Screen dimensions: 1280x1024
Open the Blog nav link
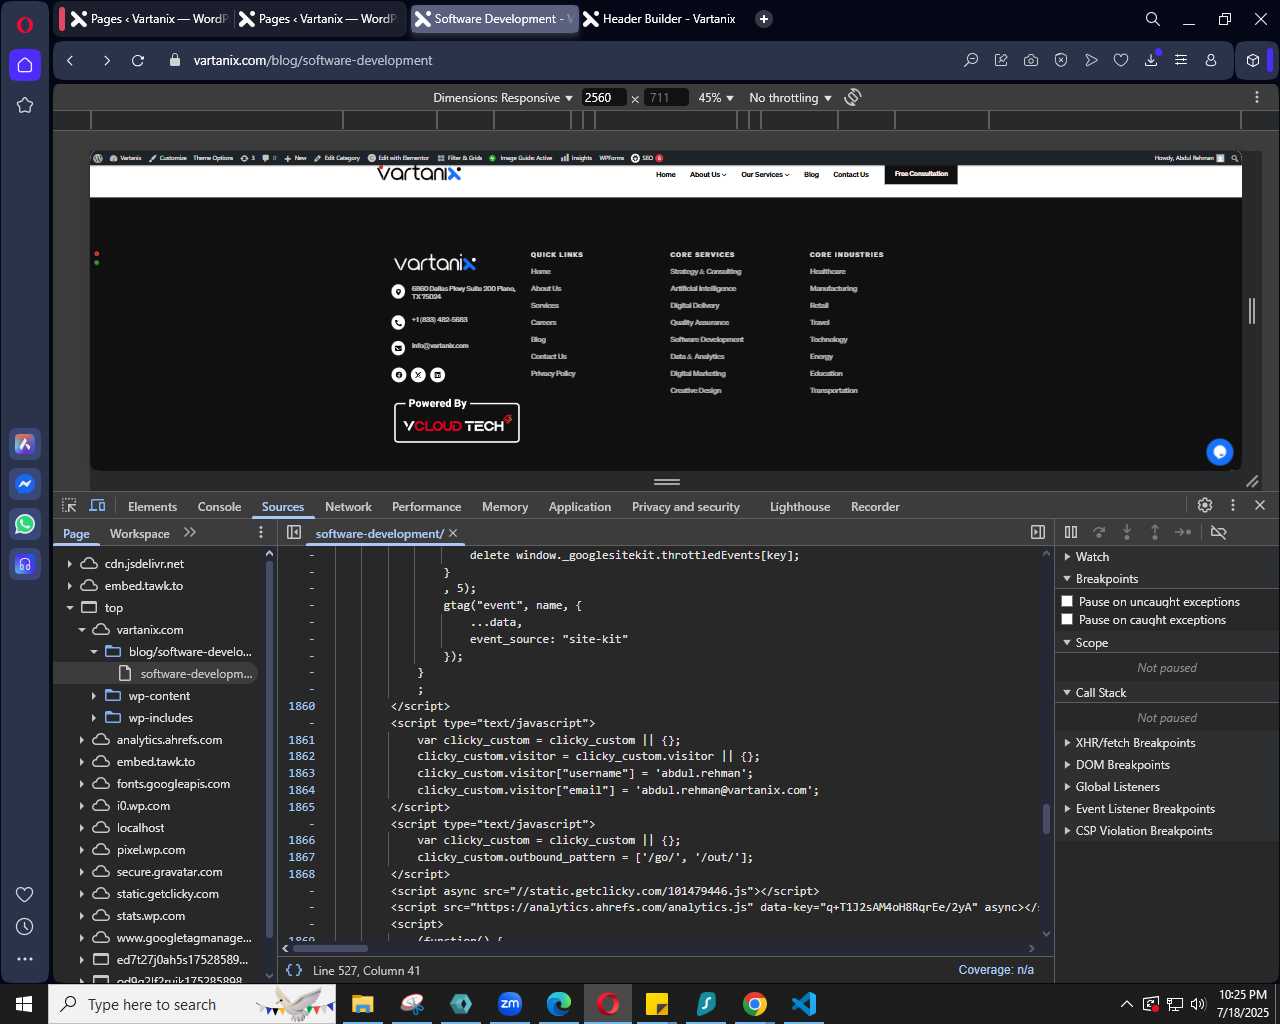[x=811, y=175]
